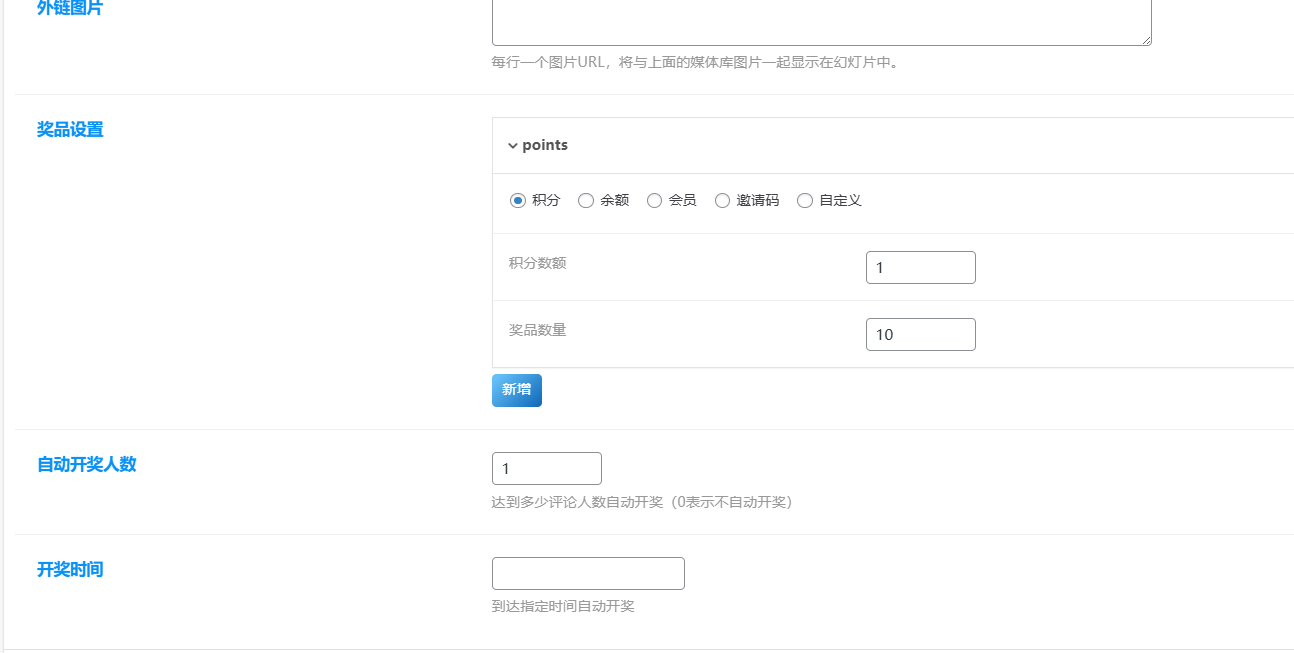
Task: Choose the 邀请码 prize type
Action: (722, 200)
